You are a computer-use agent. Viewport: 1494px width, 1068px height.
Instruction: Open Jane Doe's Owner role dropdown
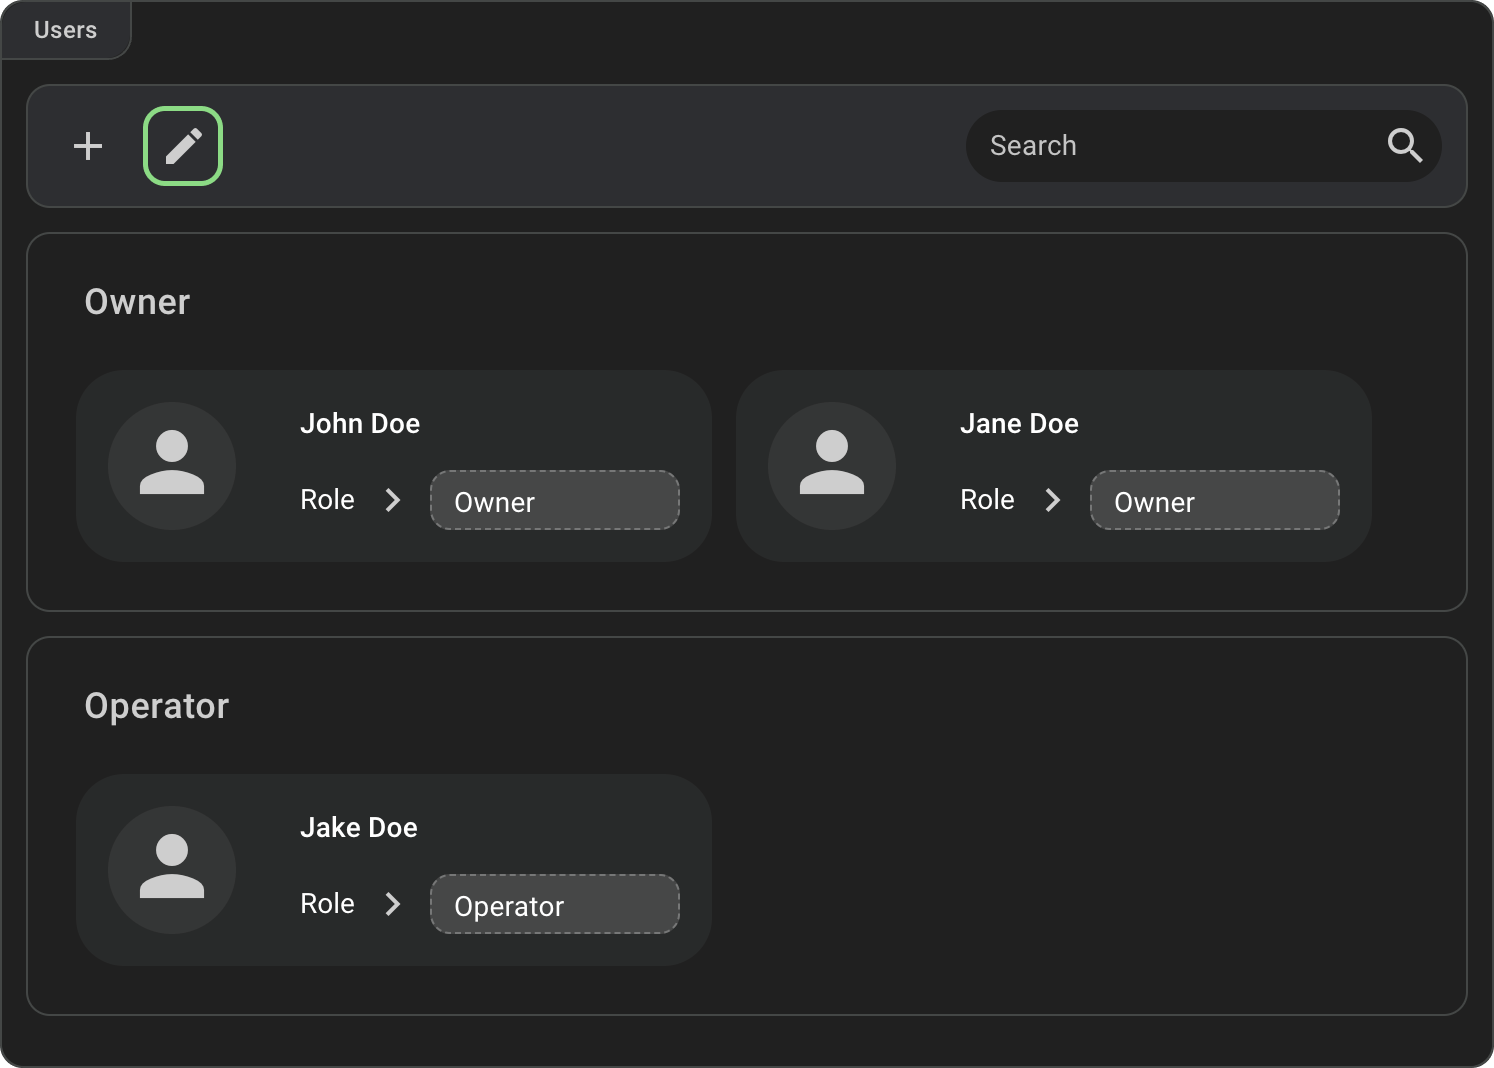(x=1214, y=501)
